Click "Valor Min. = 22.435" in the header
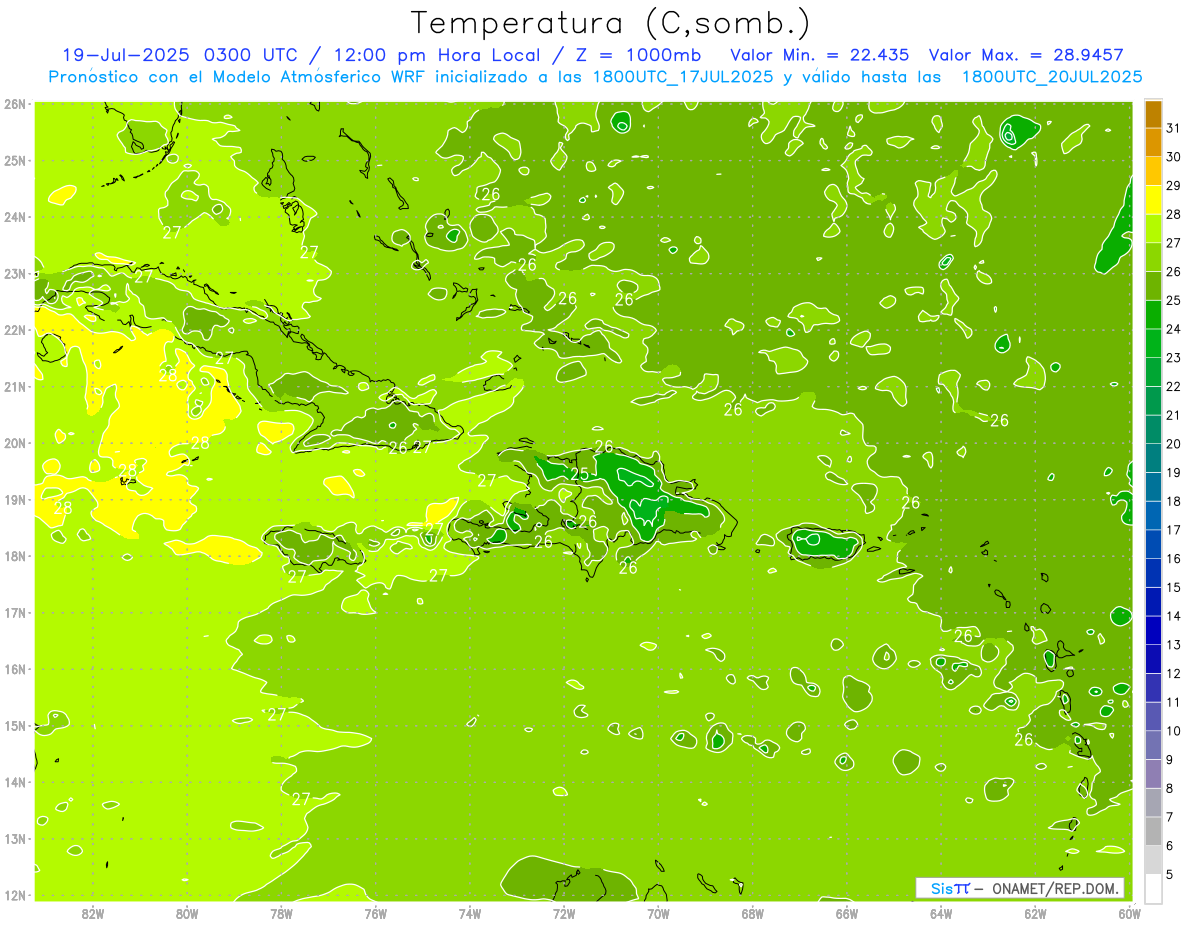The image size is (1200, 927). click(820, 55)
